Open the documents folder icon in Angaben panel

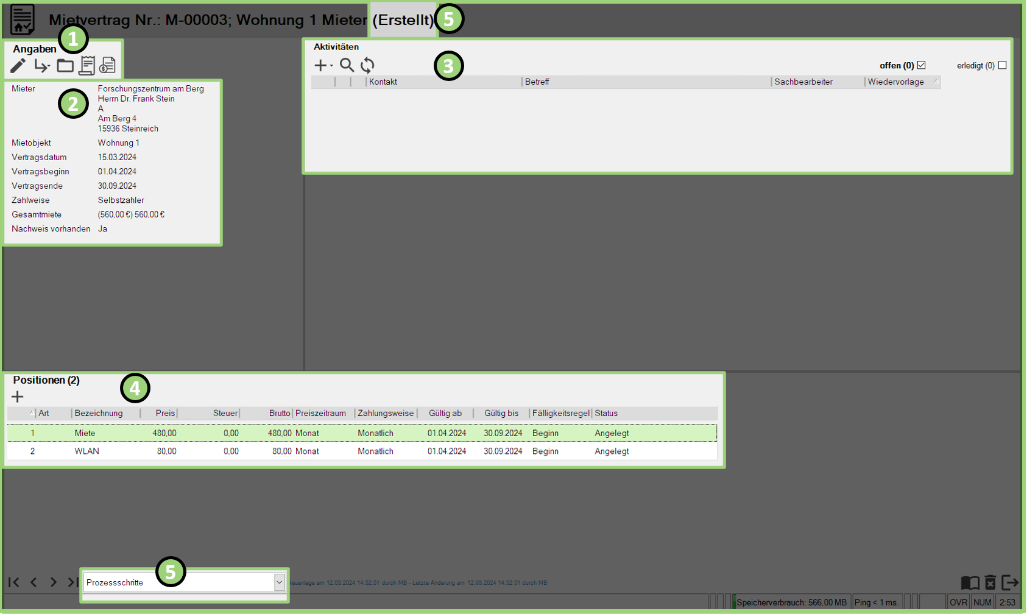64,64
